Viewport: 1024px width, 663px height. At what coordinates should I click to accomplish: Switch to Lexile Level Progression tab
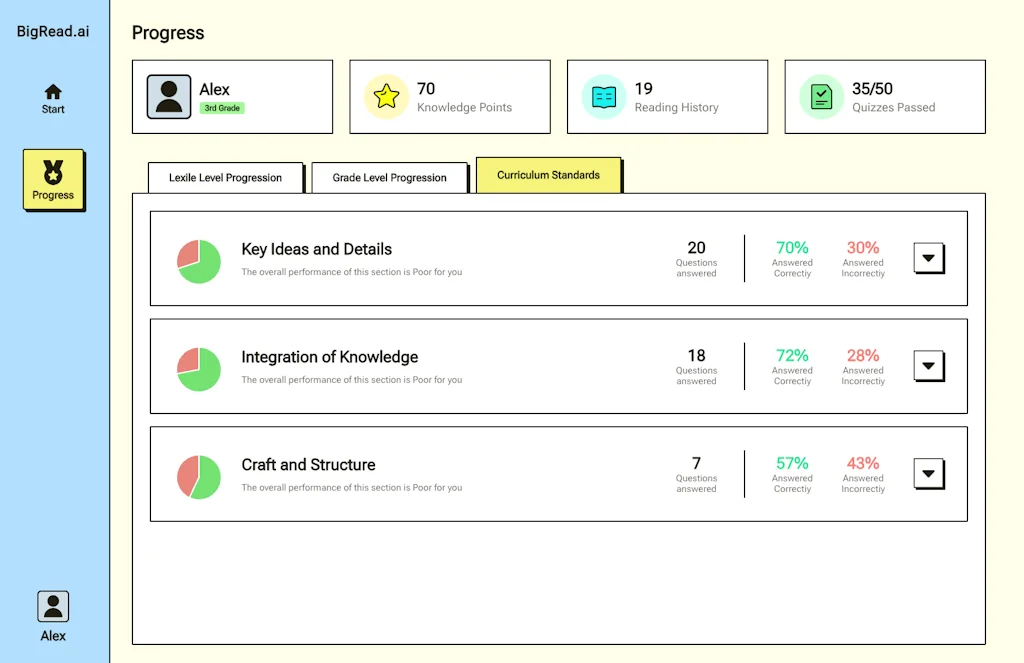(225, 178)
